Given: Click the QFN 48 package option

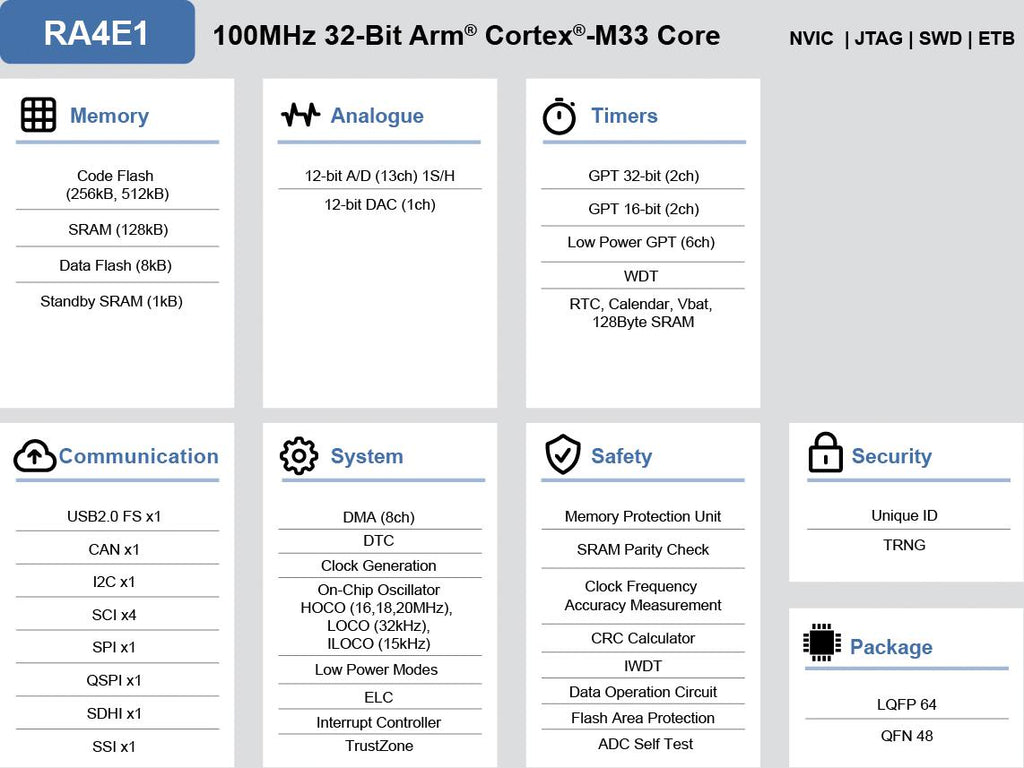Looking at the screenshot, I should 906,736.
